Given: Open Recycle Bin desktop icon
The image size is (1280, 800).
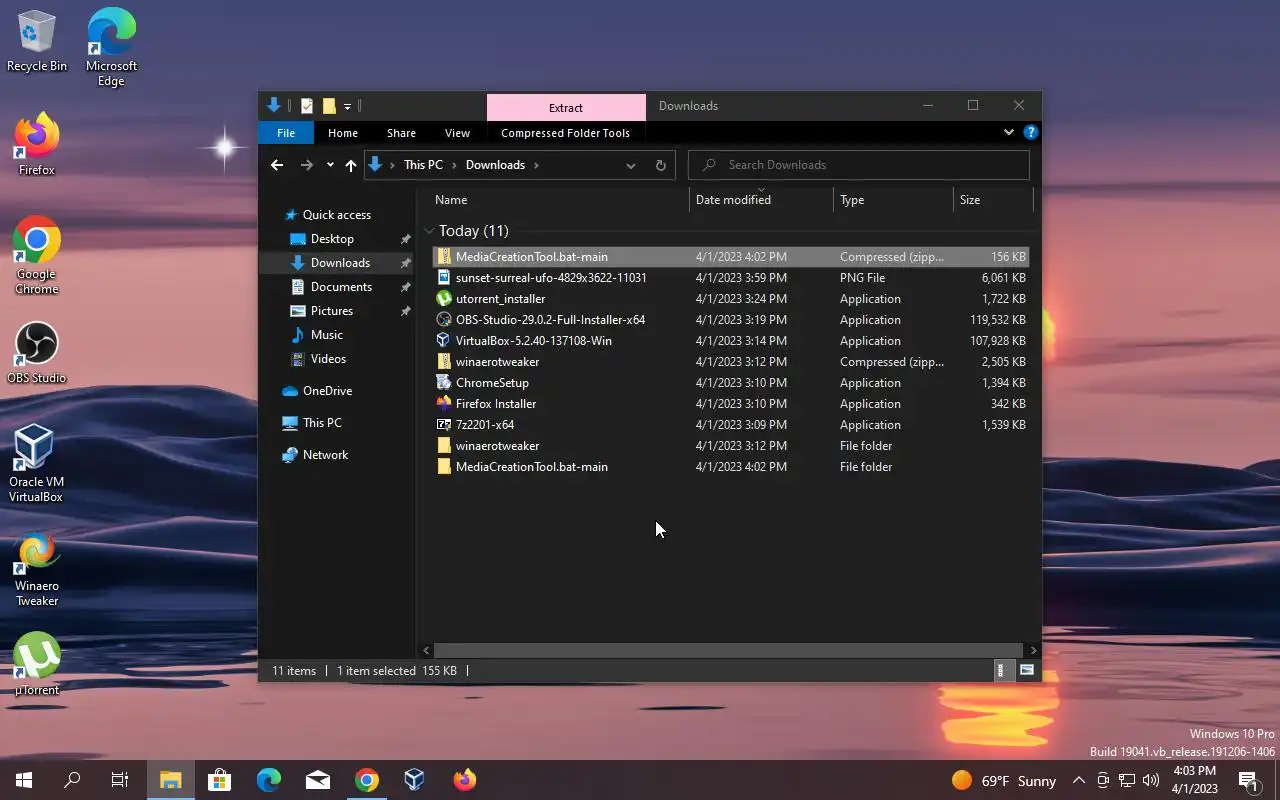Looking at the screenshot, I should (37, 42).
